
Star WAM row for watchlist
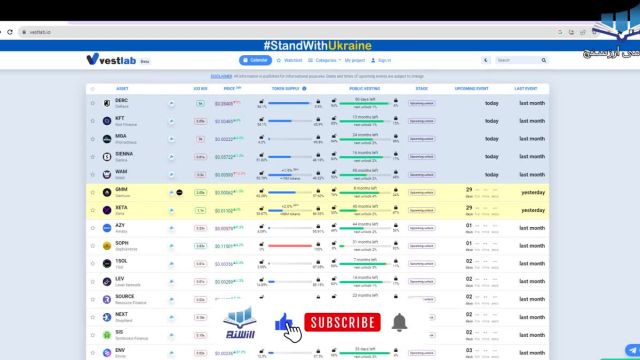coord(93,175)
